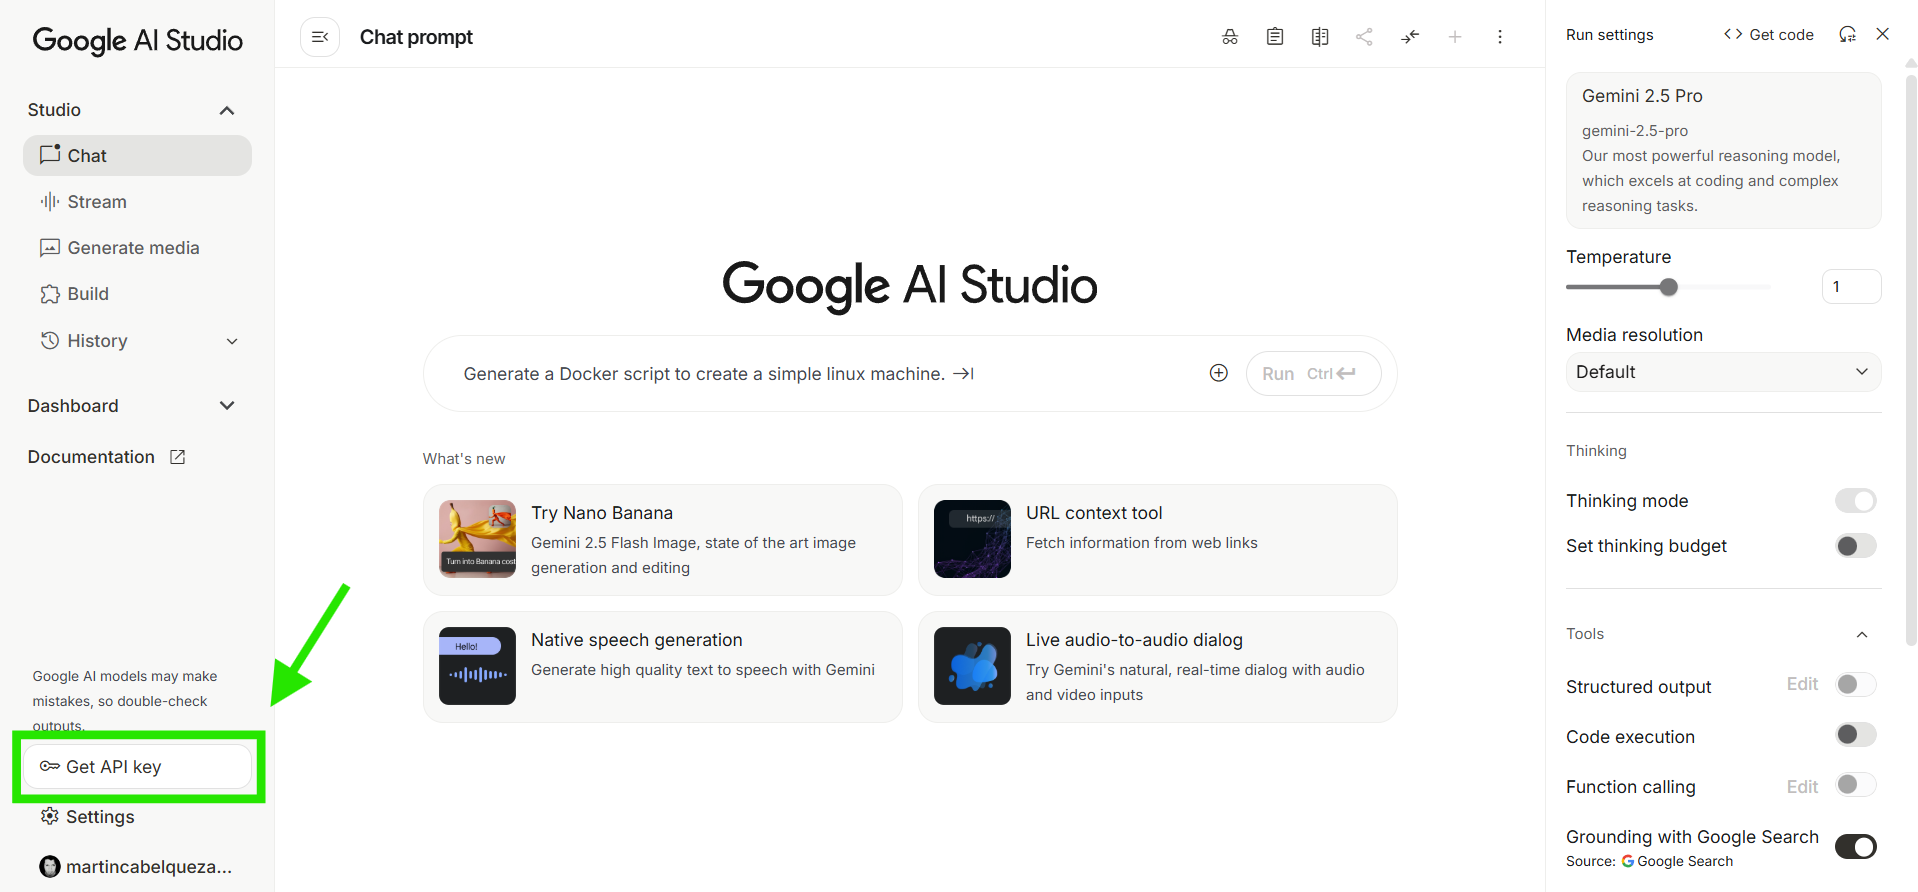Click the AI models mistakes disclaimer text
The width and height of the screenshot is (1918, 892).
[x=125, y=701]
